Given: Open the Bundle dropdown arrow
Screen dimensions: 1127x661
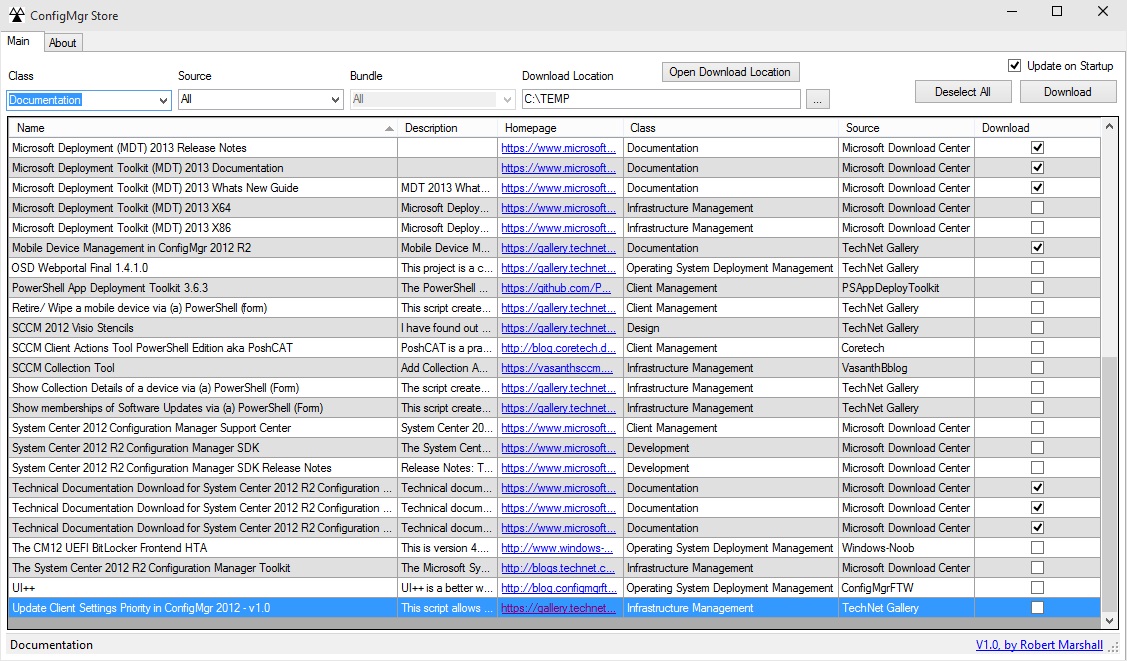Looking at the screenshot, I should point(507,100).
